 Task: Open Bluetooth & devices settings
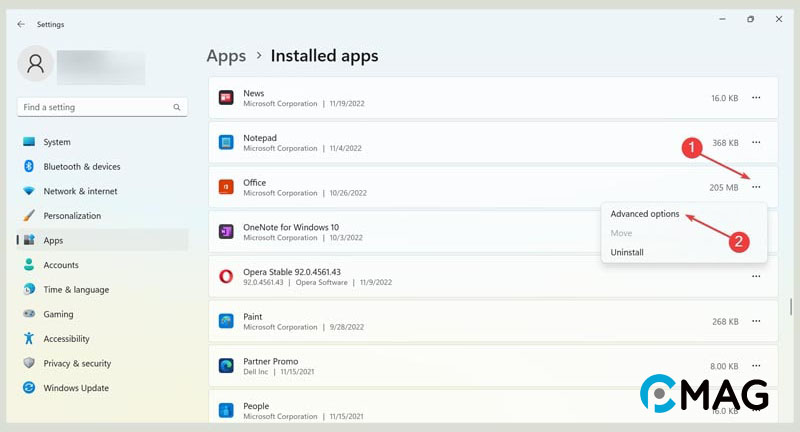coord(81,167)
